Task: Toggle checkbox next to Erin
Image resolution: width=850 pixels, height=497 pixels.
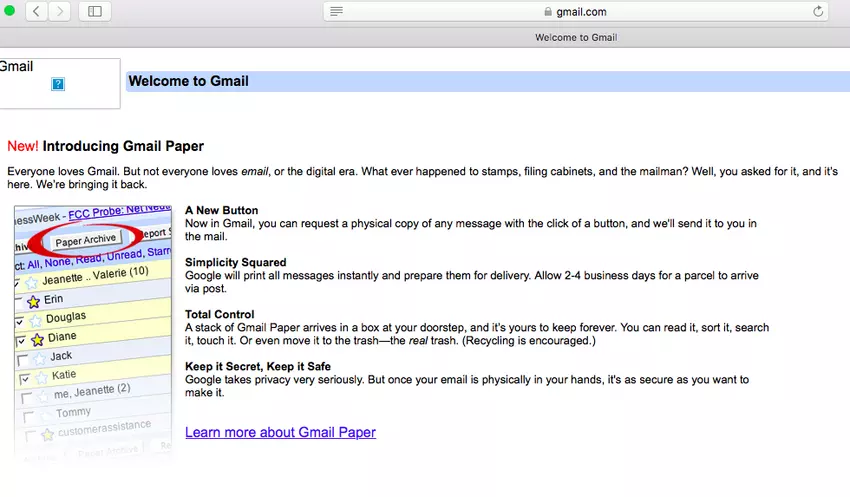Action: pyautogui.click(x=18, y=301)
